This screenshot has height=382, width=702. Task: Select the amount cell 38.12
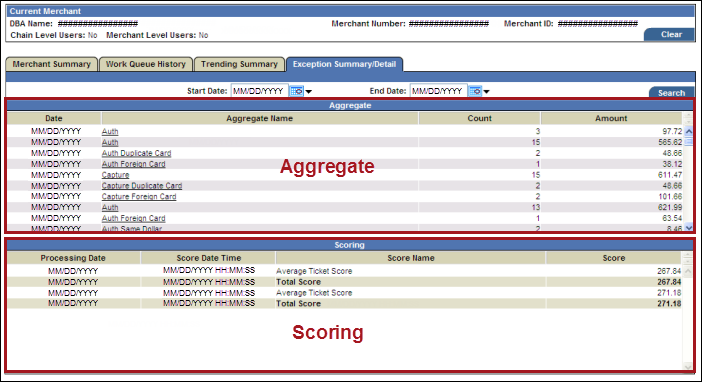[x=672, y=164]
